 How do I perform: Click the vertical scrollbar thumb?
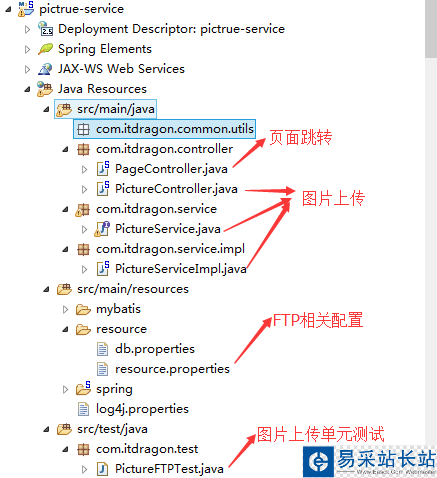[431, 29]
